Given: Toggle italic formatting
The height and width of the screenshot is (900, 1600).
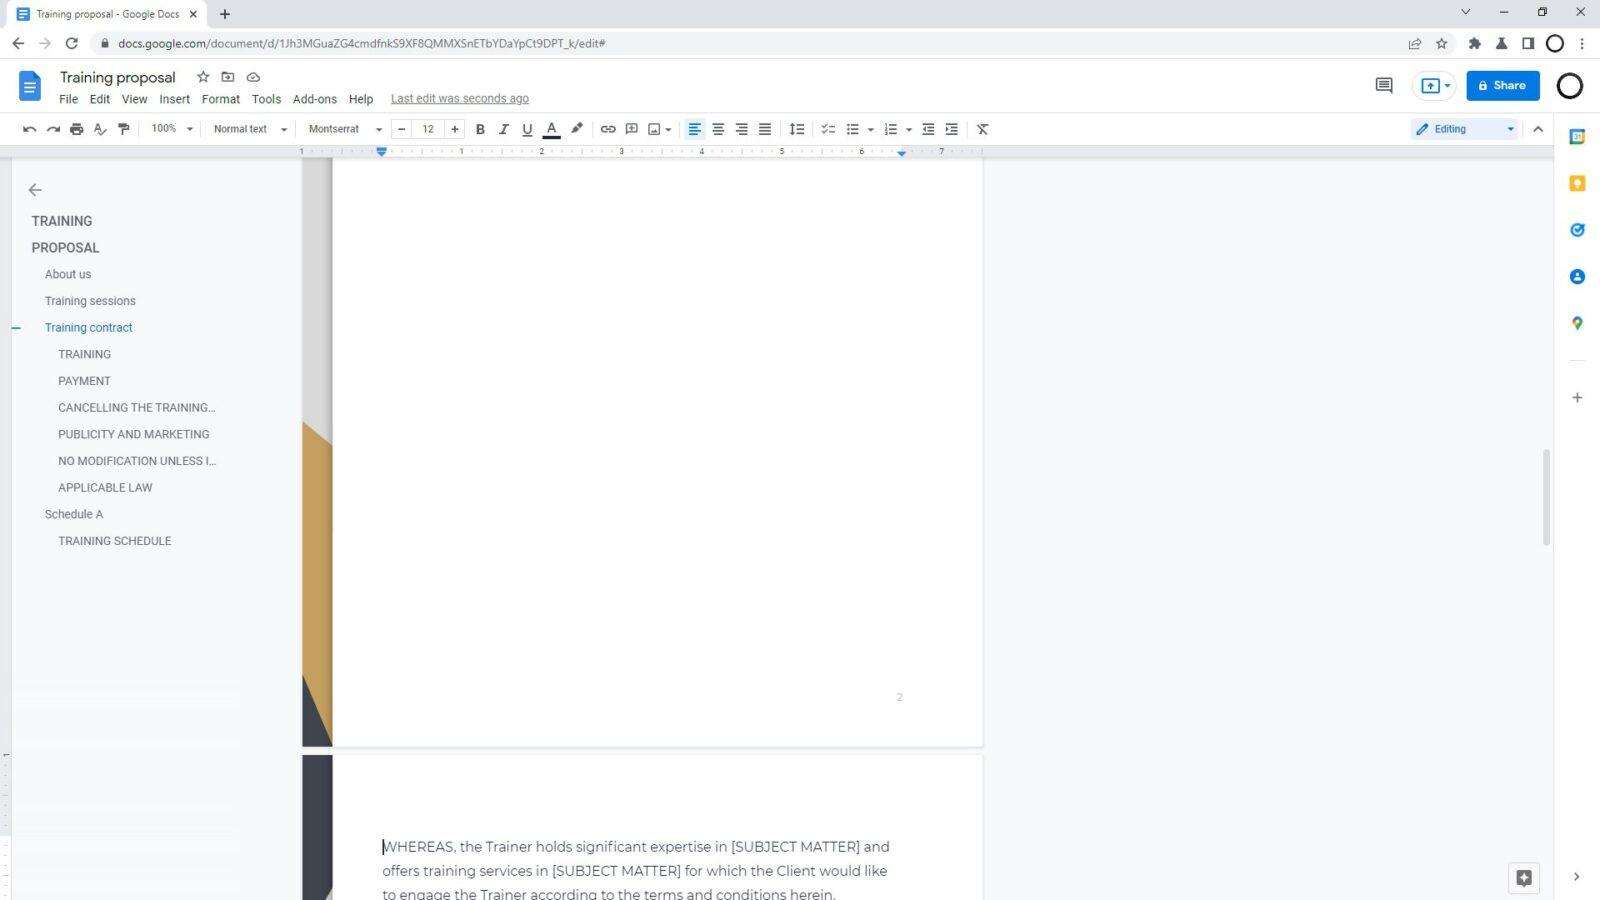Looking at the screenshot, I should click(x=503, y=128).
